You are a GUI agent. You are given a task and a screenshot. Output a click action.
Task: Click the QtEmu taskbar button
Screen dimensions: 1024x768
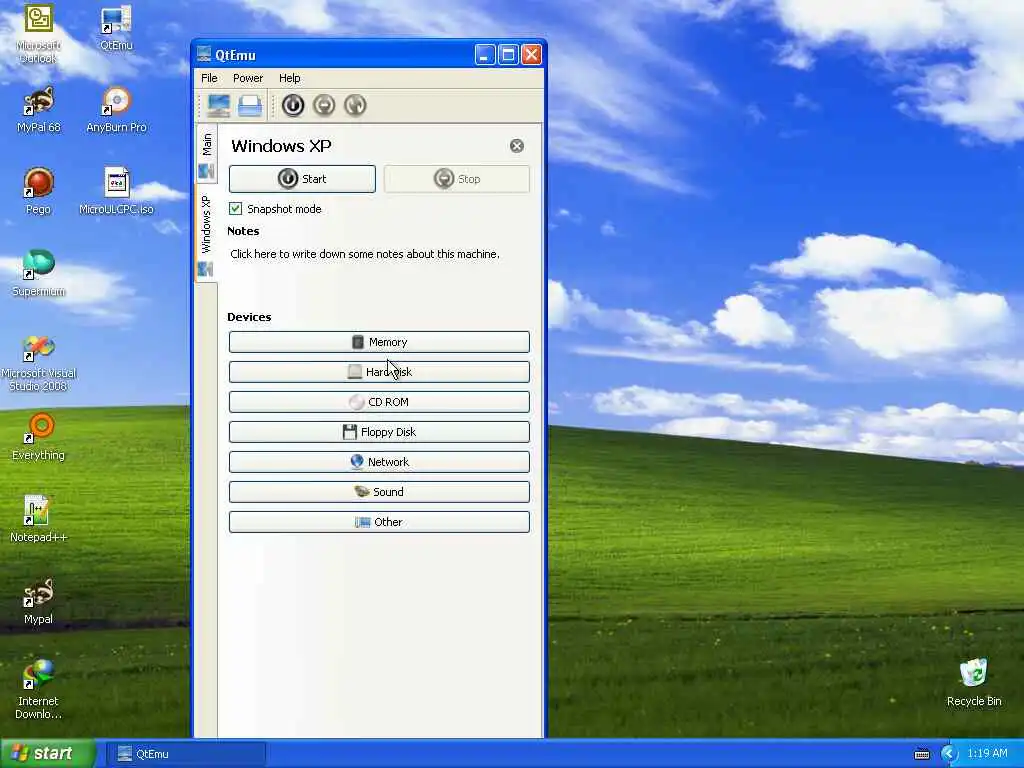186,754
